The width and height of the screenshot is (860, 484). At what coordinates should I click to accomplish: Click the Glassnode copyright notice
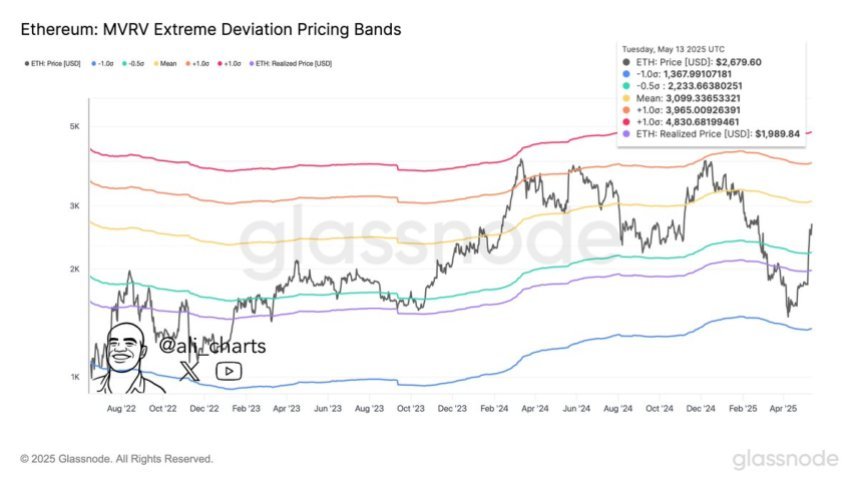coord(116,459)
